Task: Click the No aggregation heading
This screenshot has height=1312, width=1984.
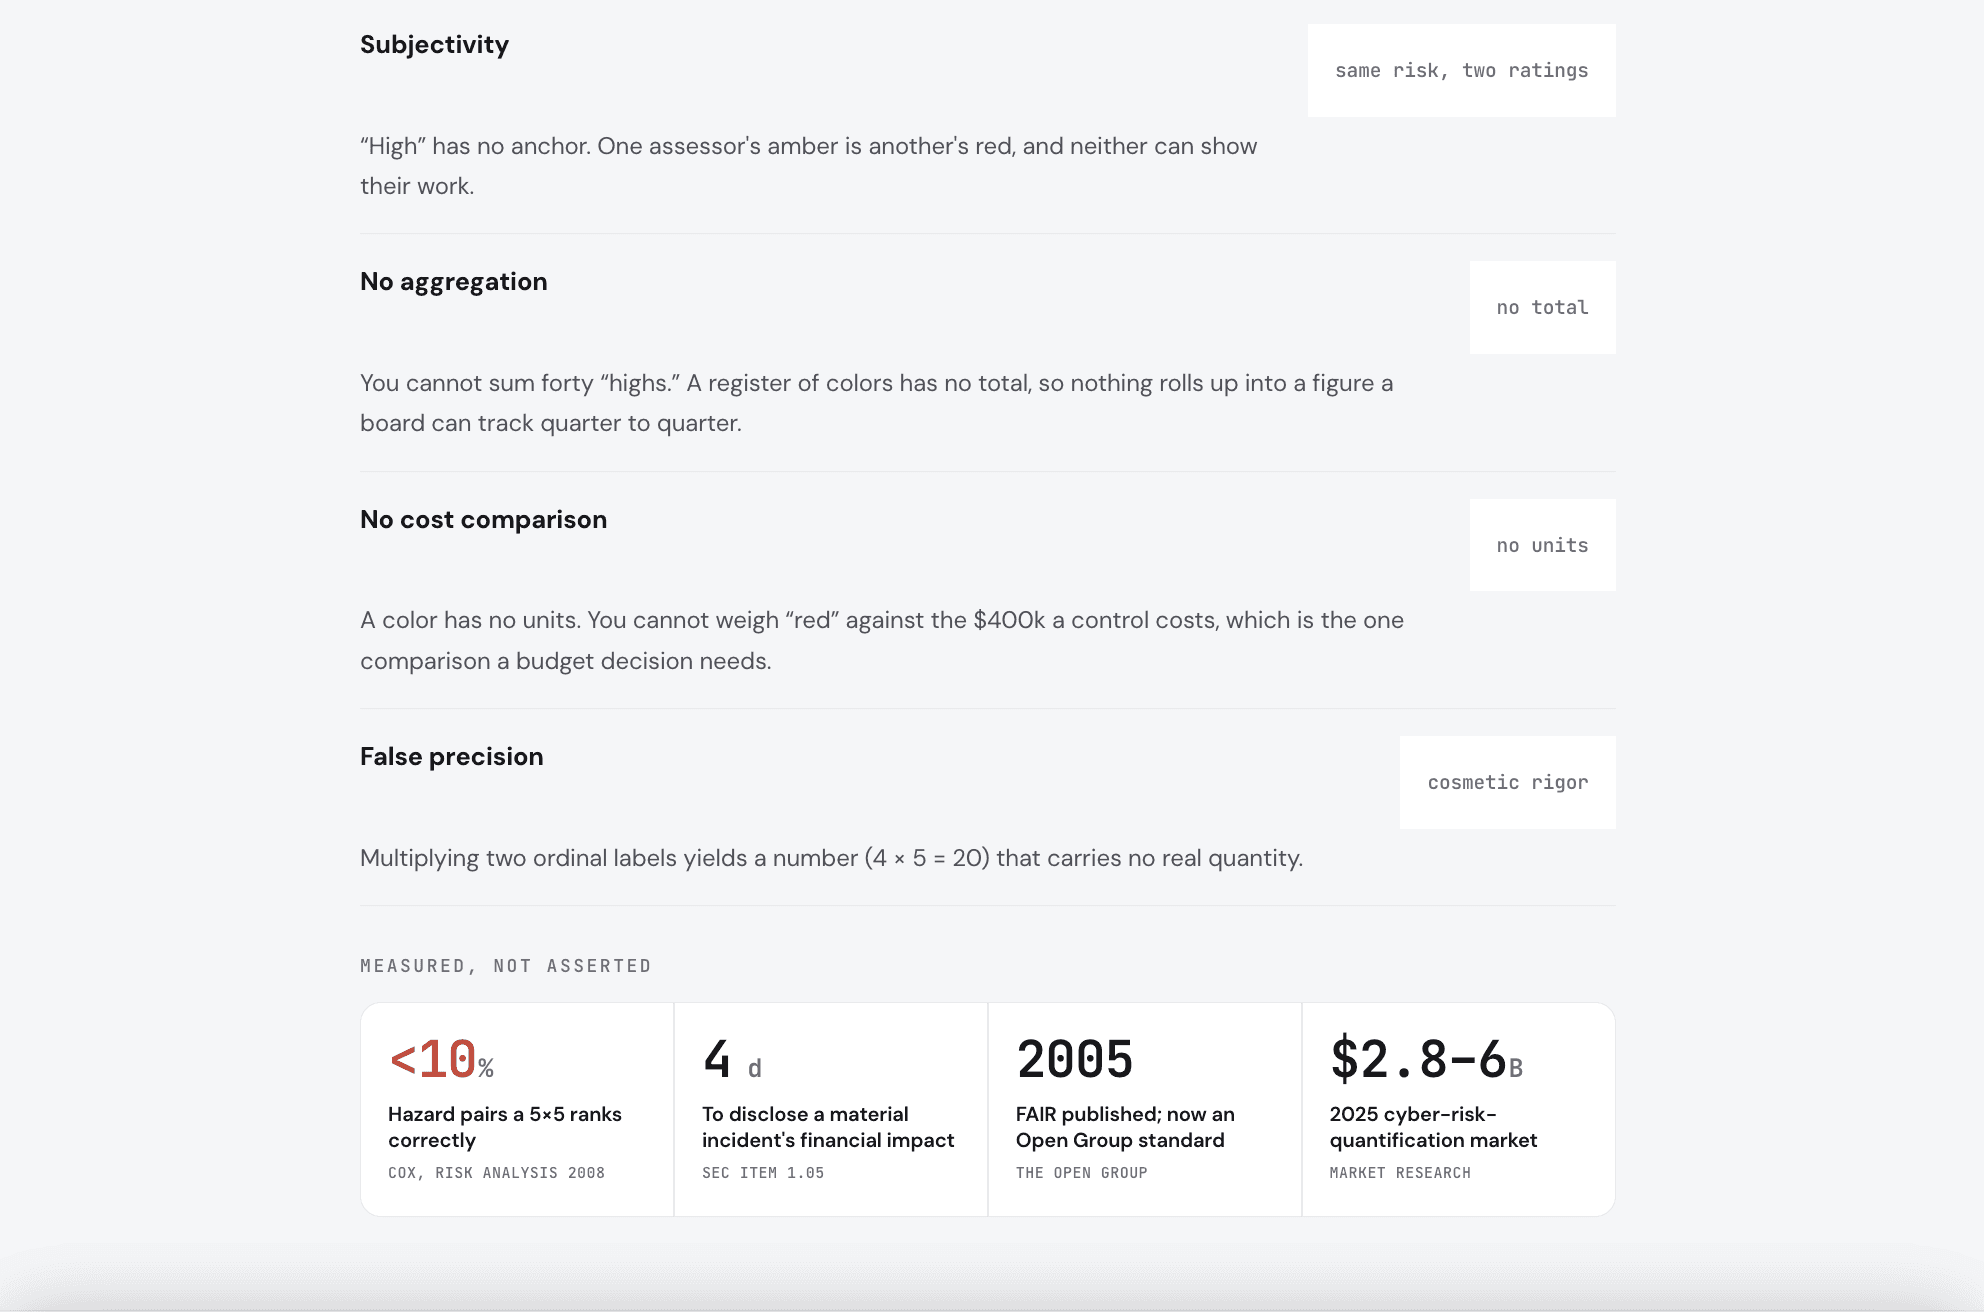Action: pyautogui.click(x=453, y=282)
